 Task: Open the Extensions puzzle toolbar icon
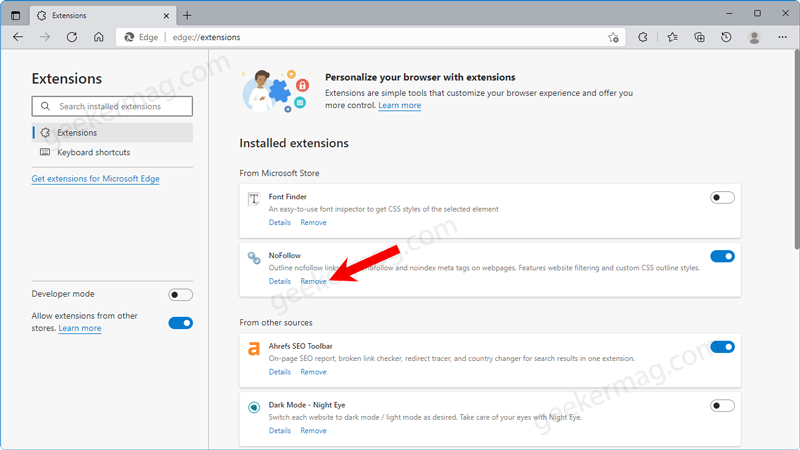coord(642,37)
